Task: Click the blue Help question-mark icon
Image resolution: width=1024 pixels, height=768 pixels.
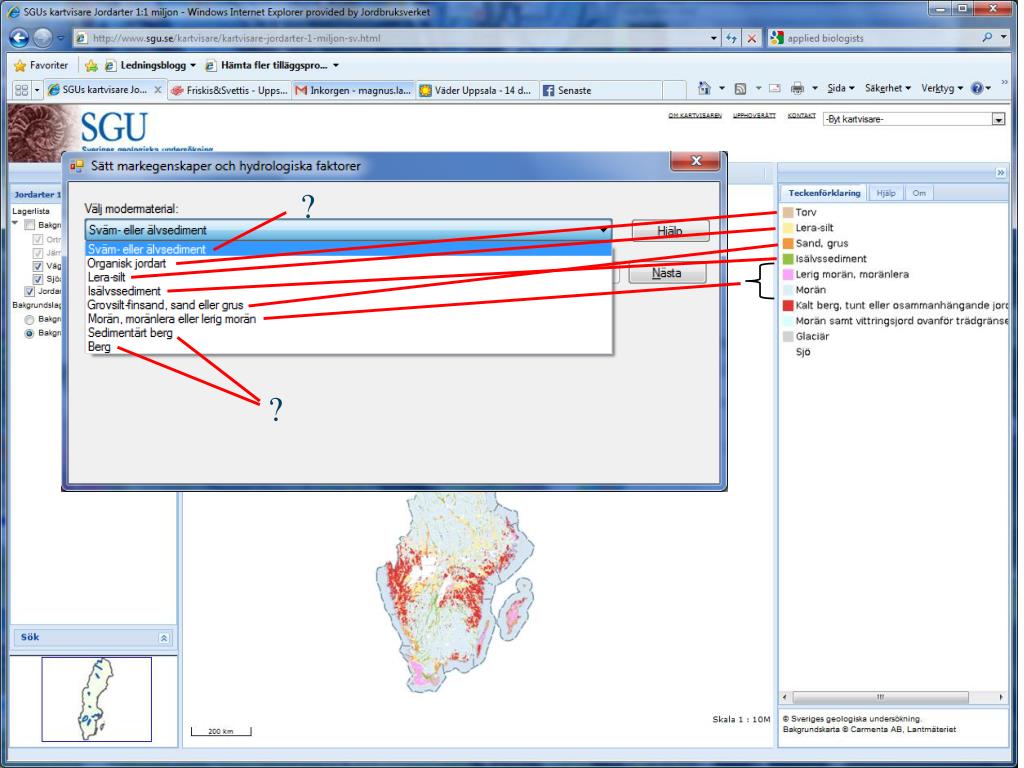Action: (977, 88)
